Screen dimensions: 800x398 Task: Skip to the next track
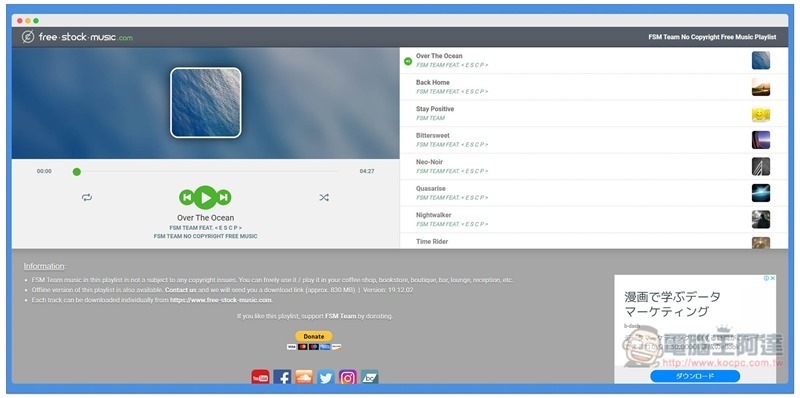pyautogui.click(x=224, y=197)
